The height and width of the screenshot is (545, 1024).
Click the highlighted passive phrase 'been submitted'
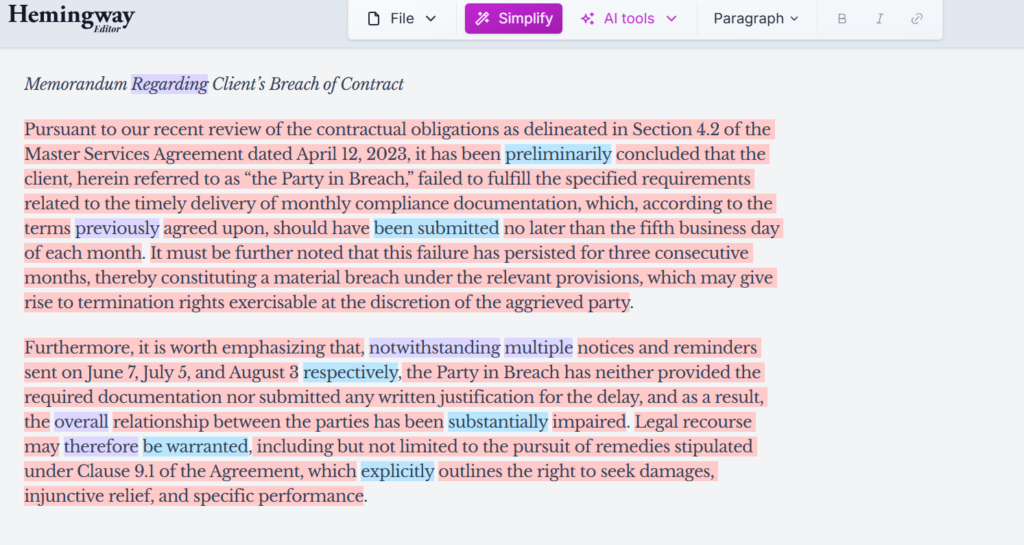[x=436, y=227]
